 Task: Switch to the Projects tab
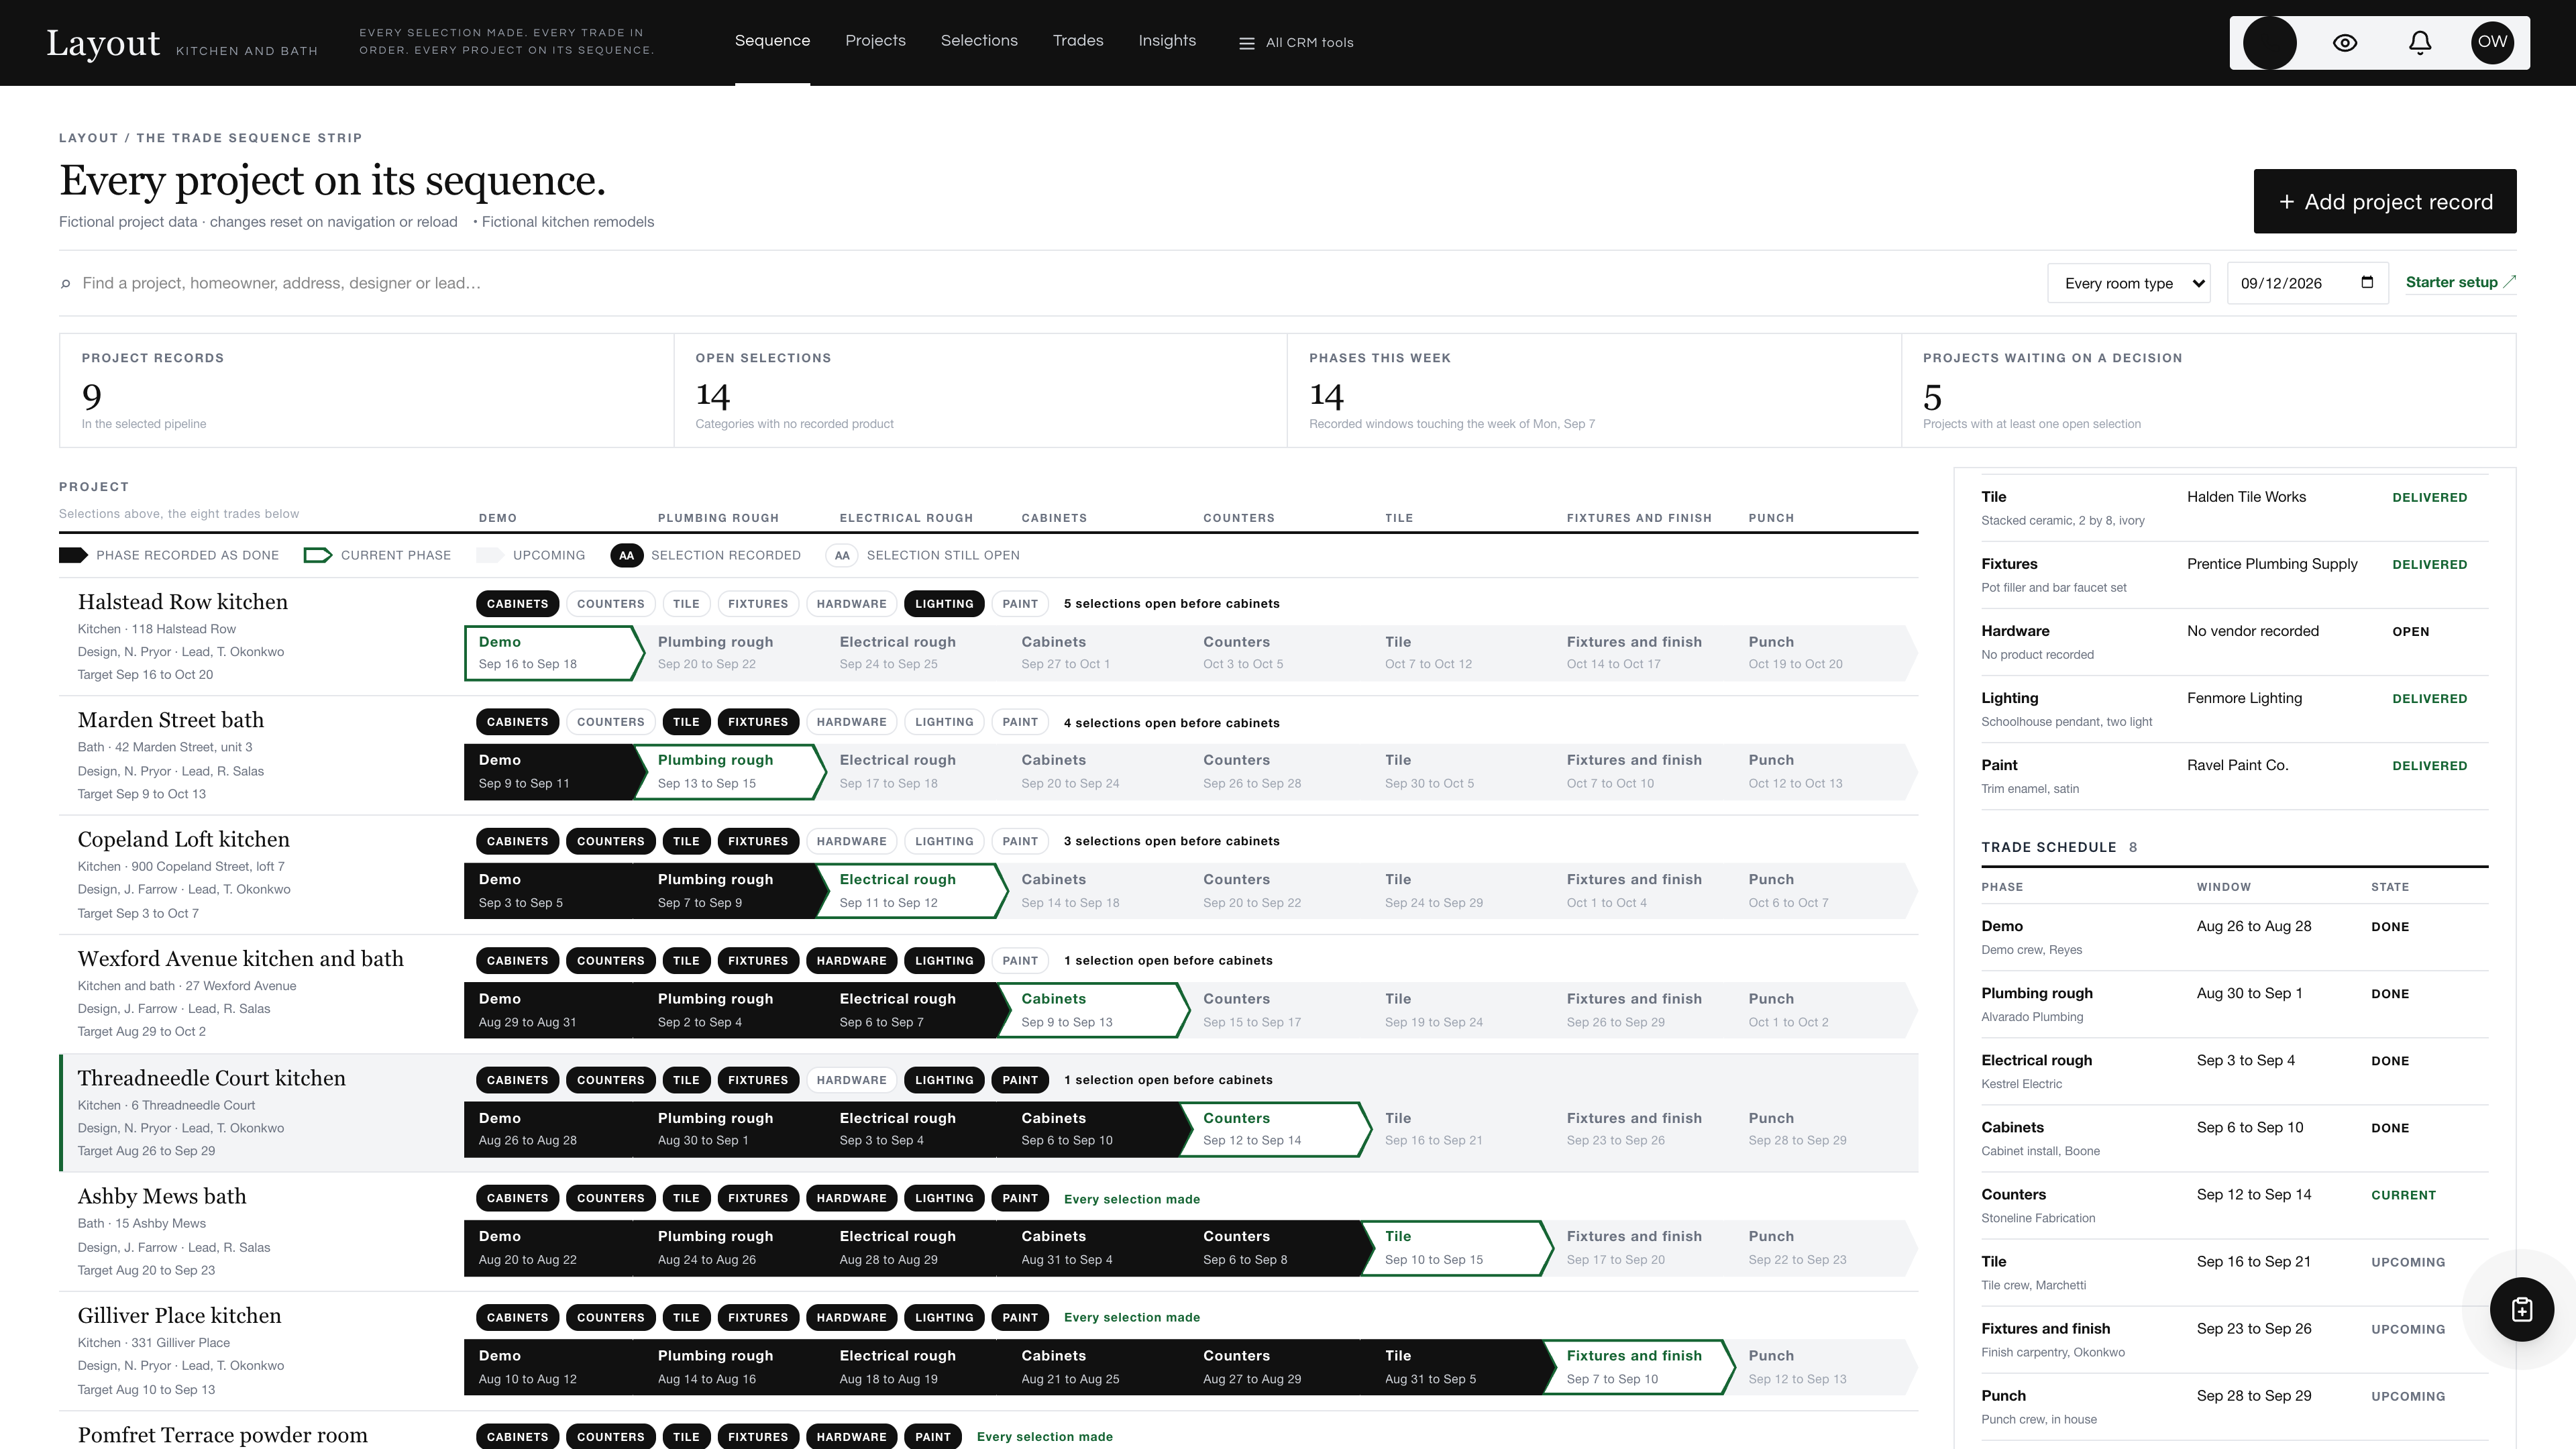click(x=875, y=41)
